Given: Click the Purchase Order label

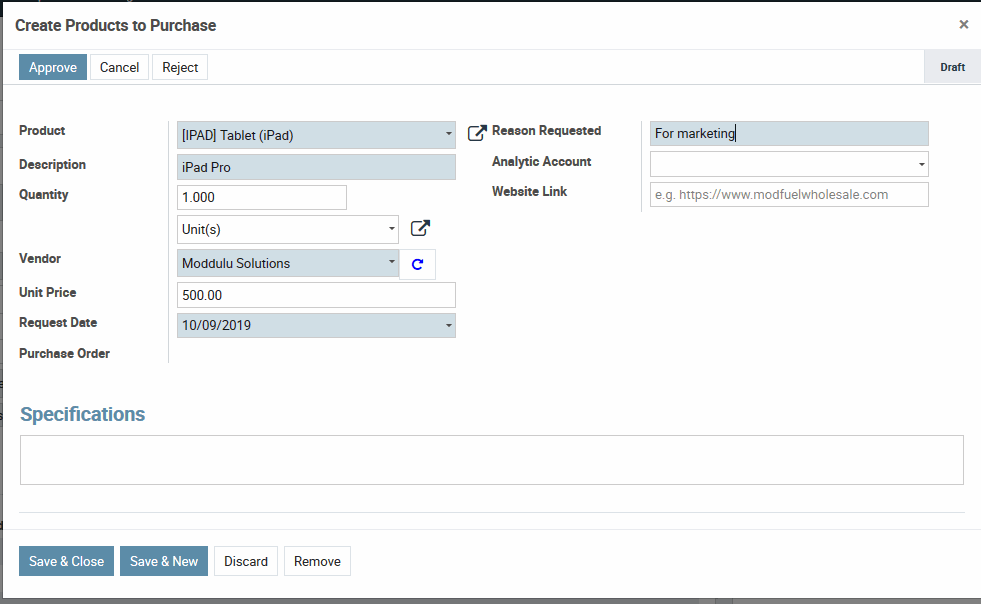Looking at the screenshot, I should pyautogui.click(x=64, y=354).
